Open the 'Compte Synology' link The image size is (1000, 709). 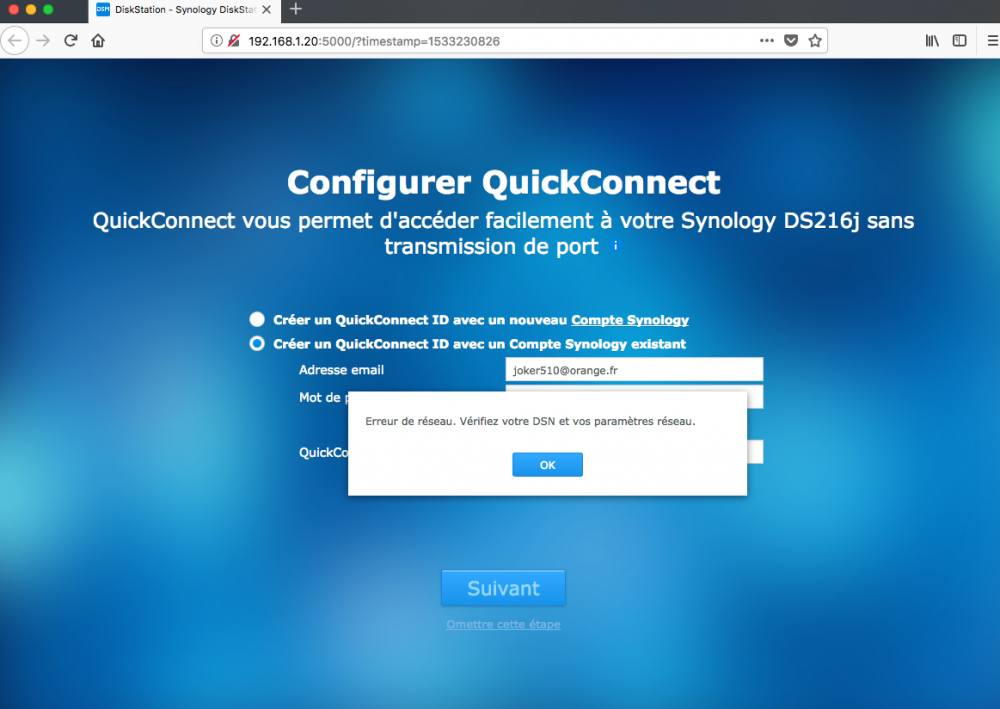[x=629, y=320]
